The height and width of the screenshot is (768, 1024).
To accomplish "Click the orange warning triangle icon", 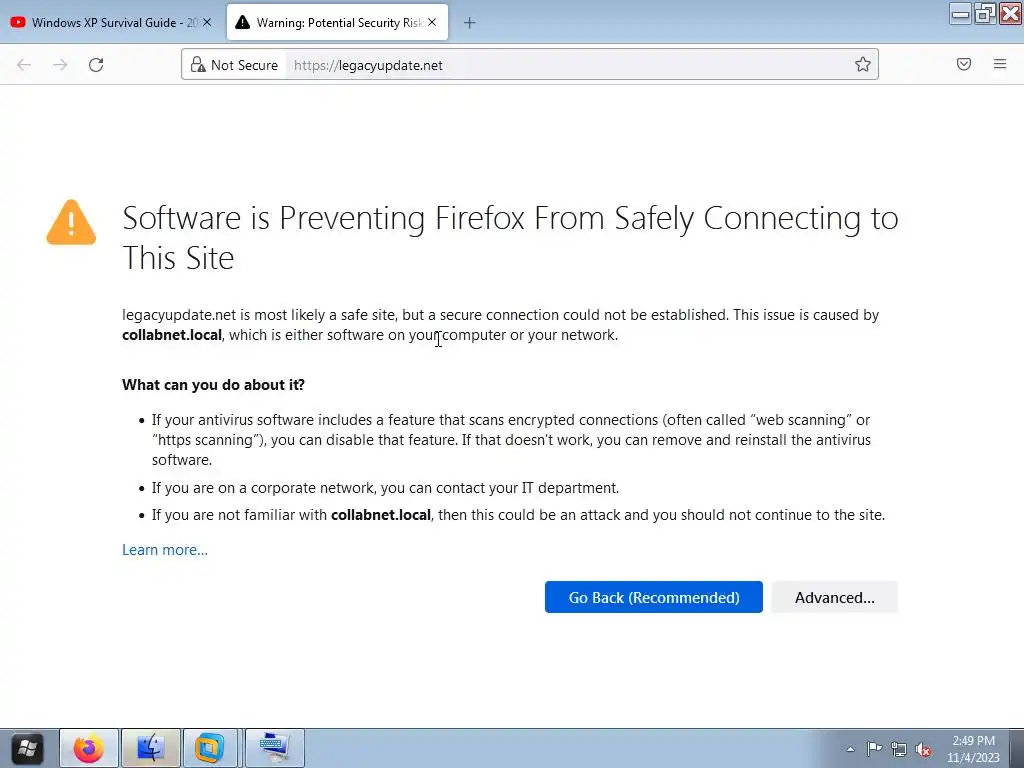I will [x=71, y=223].
